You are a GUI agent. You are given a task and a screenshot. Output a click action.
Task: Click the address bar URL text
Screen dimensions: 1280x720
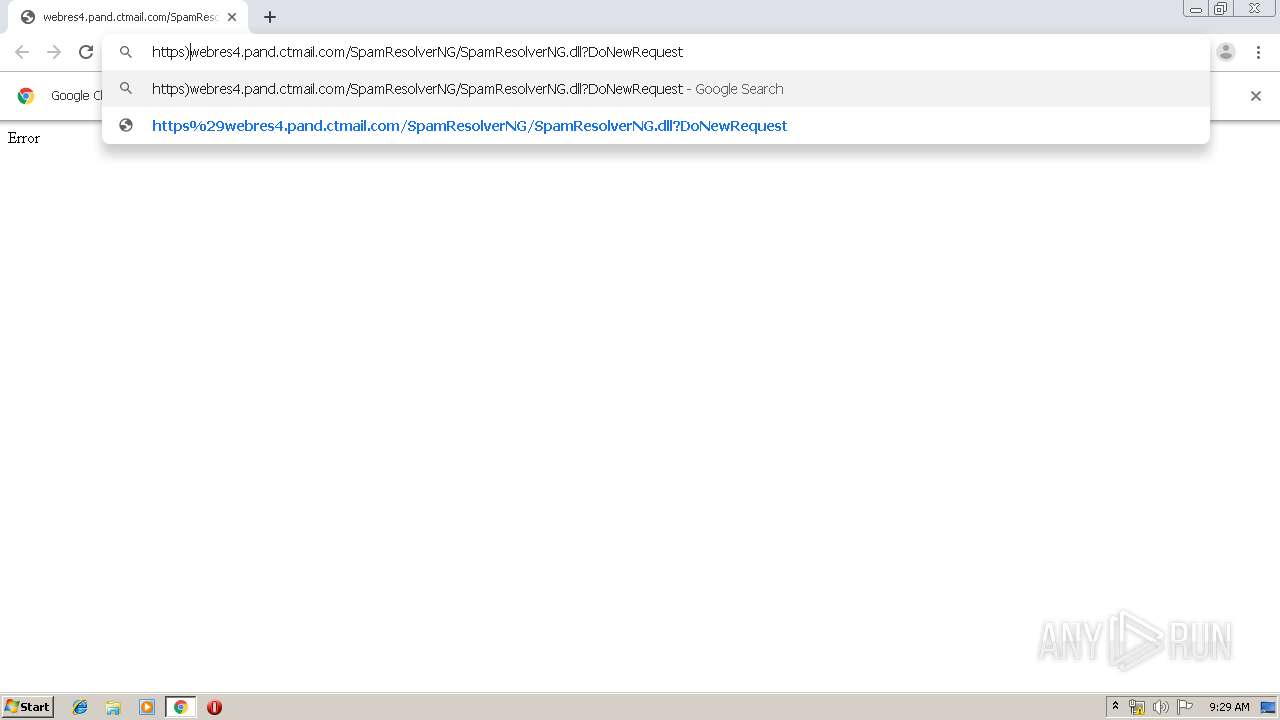pos(417,52)
